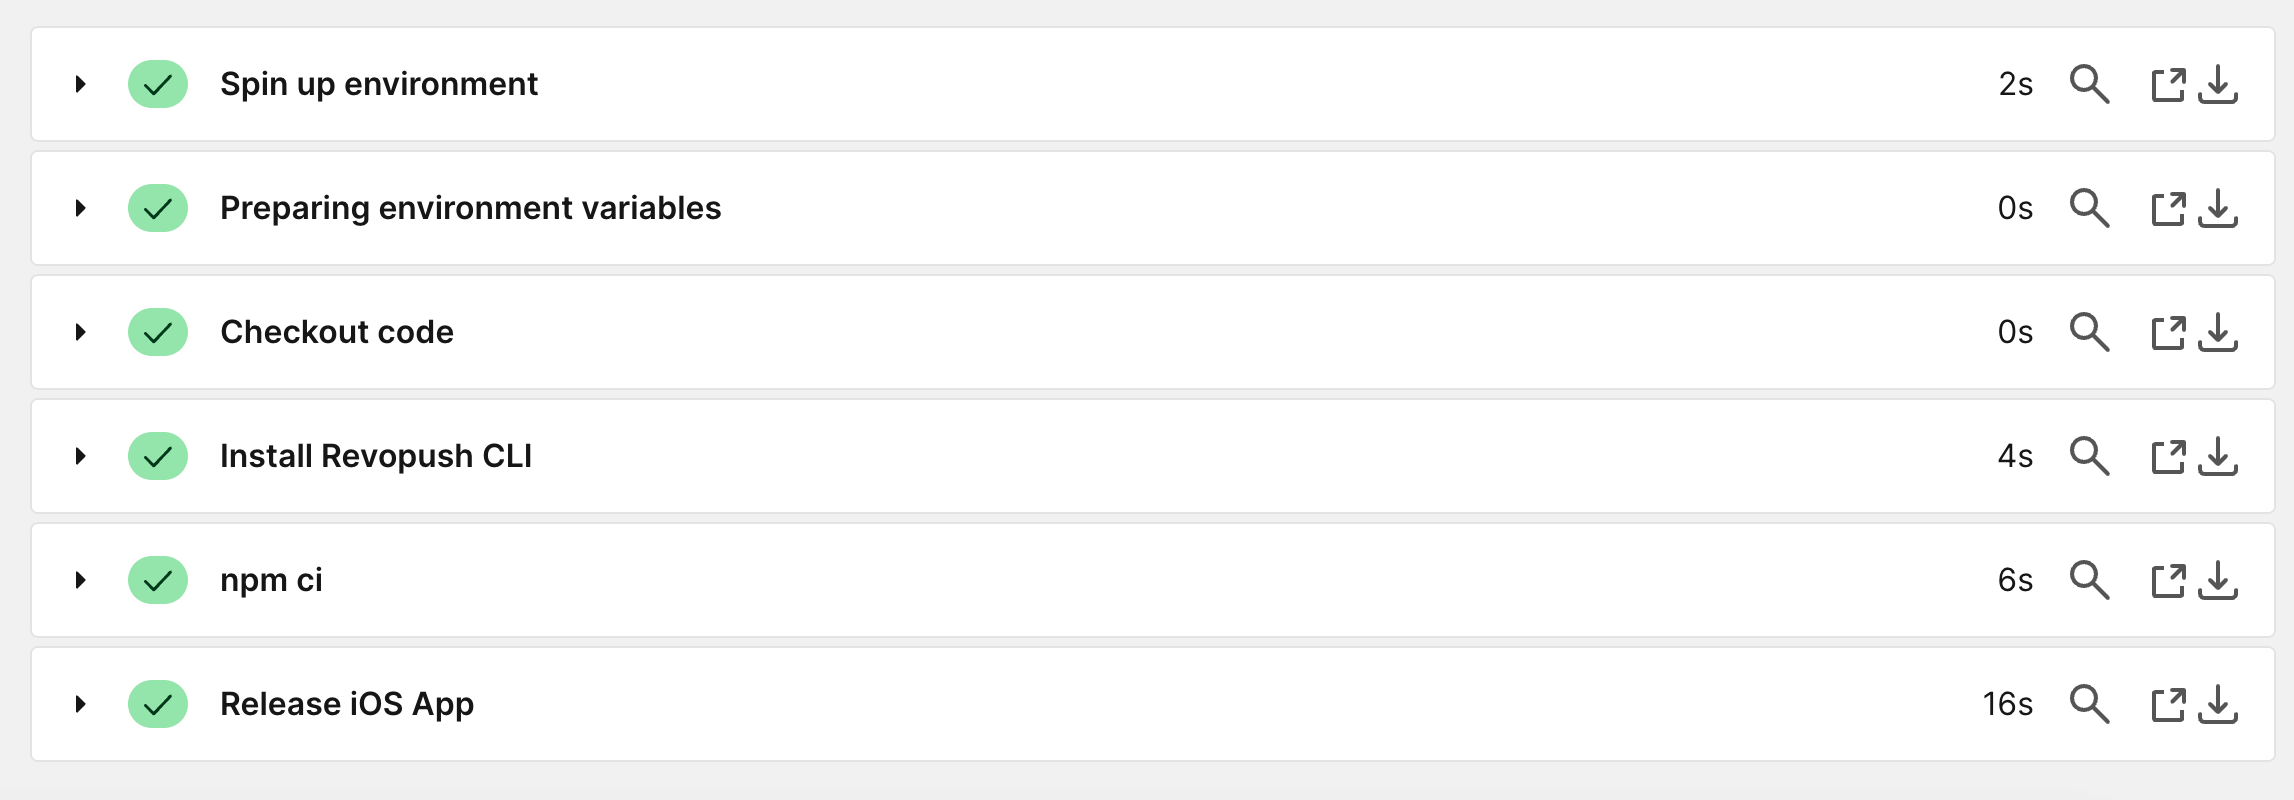Open Install Revopush CLI output in new tab
This screenshot has height=800, width=2294.
[x=2168, y=457]
